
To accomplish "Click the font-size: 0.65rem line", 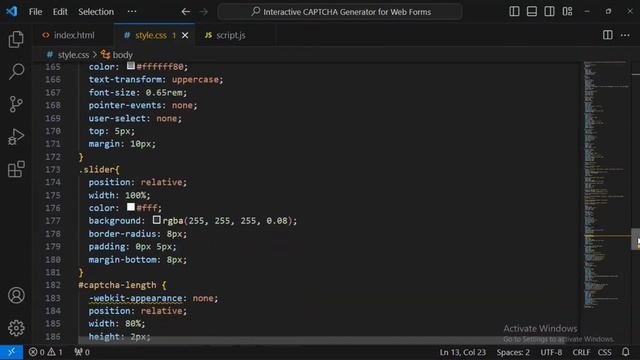I will [x=138, y=93].
